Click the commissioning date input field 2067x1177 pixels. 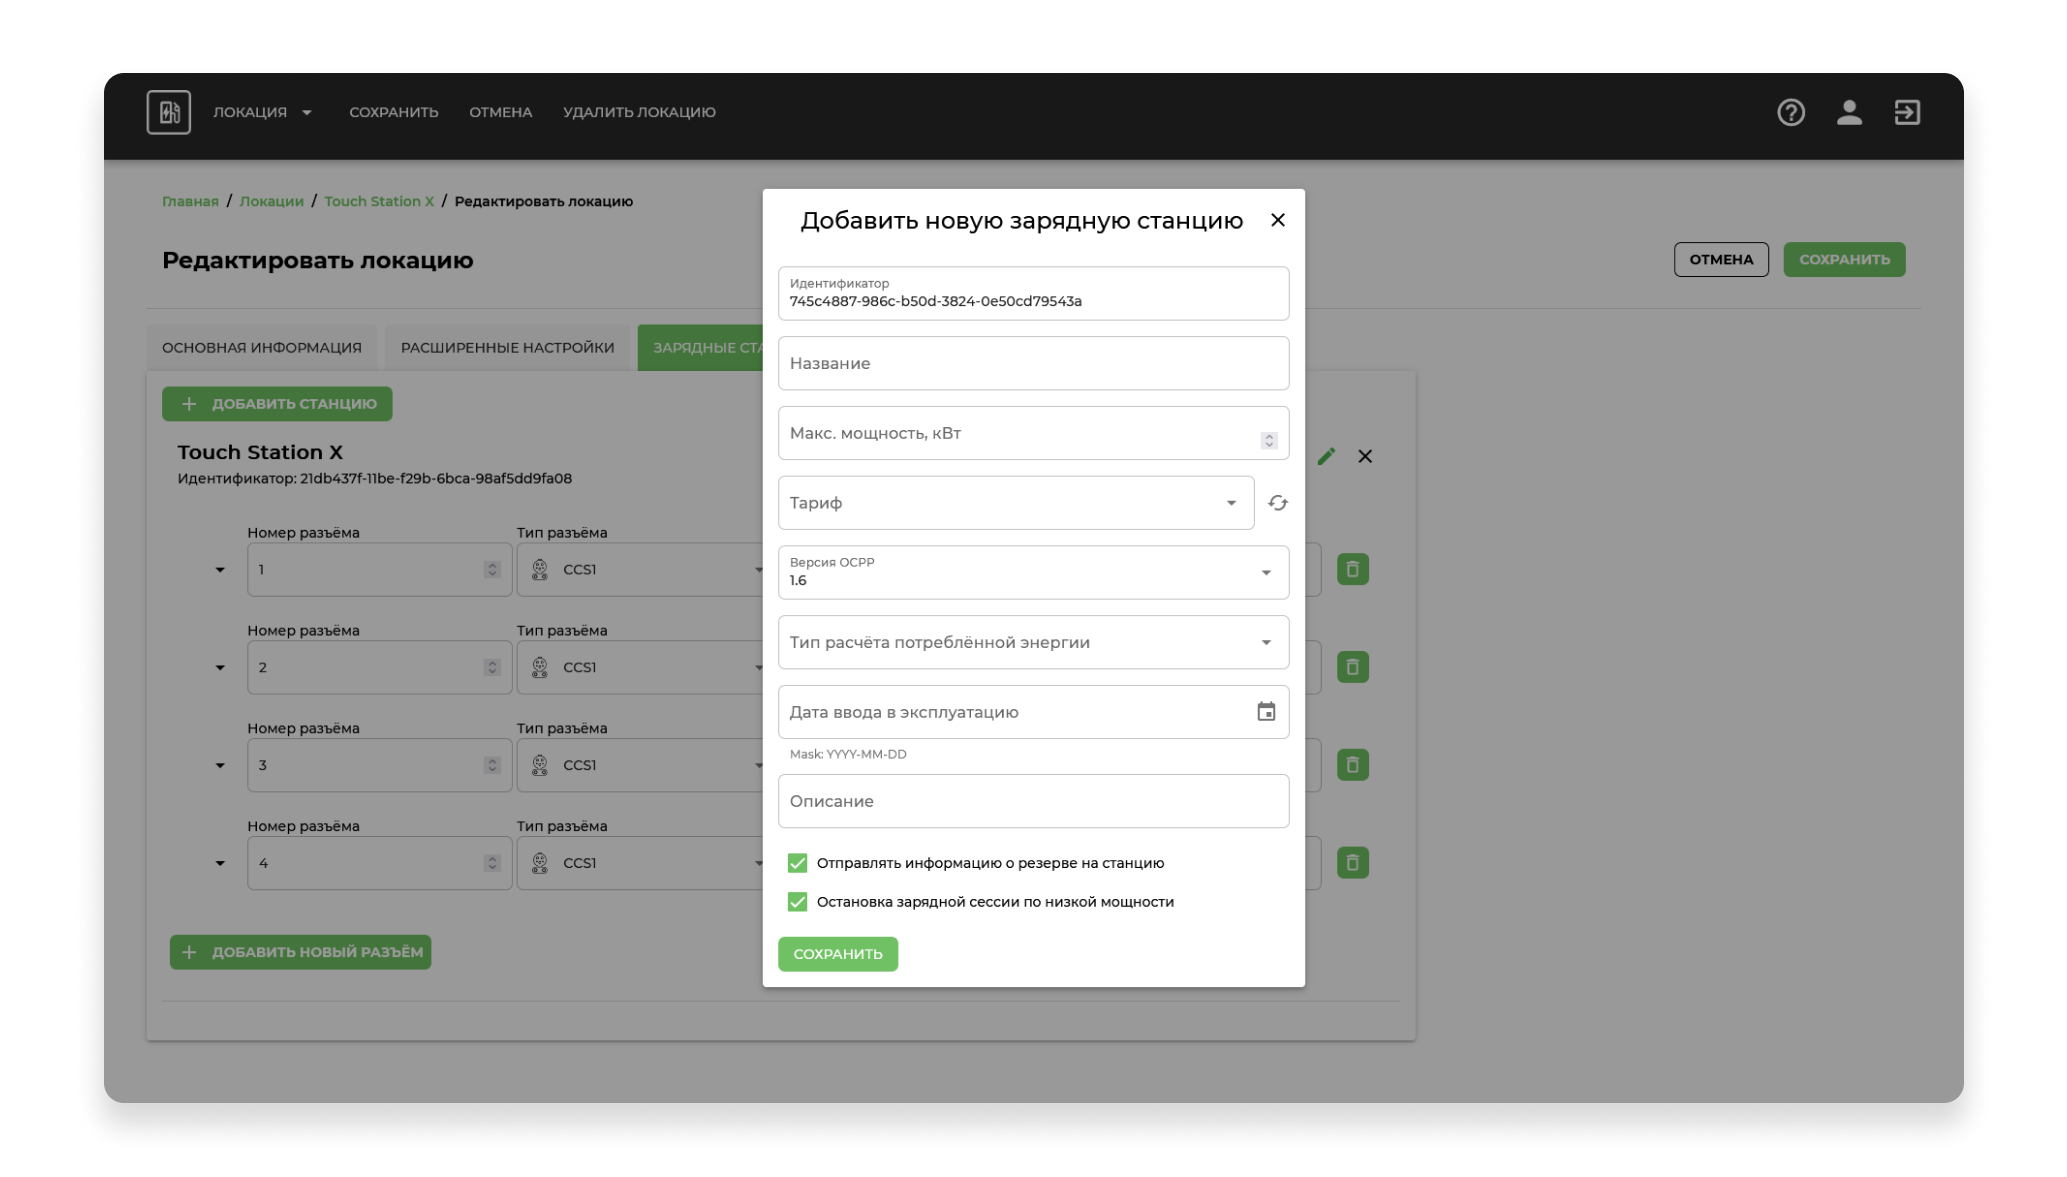1033,712
